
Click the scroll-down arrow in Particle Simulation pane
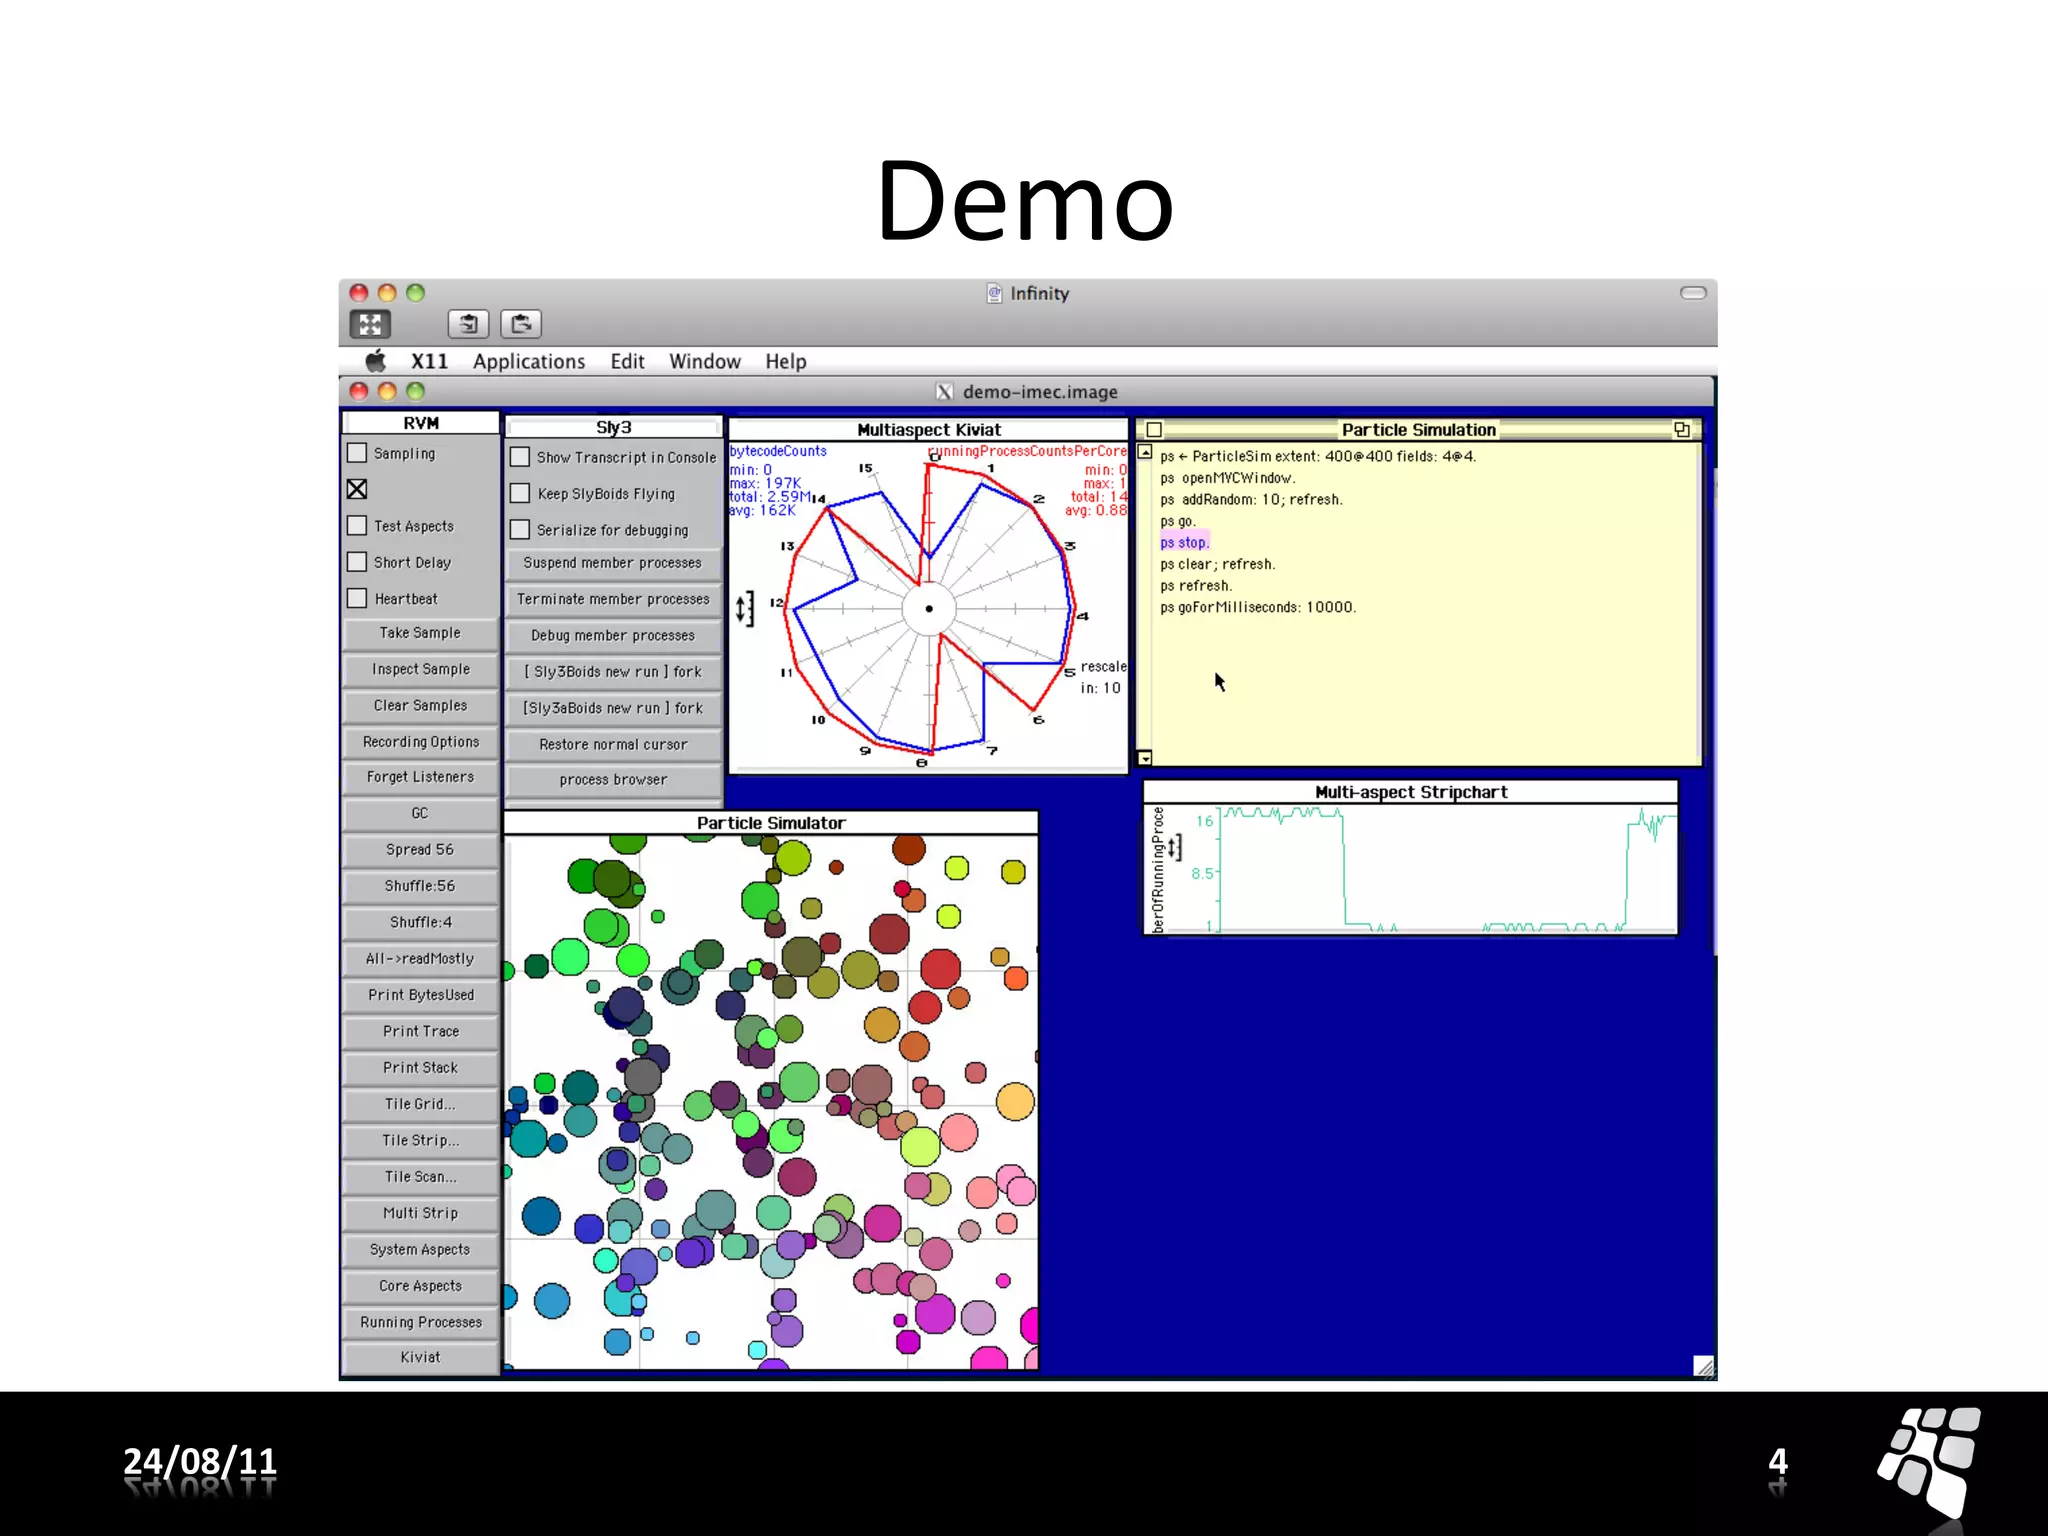(x=1145, y=758)
